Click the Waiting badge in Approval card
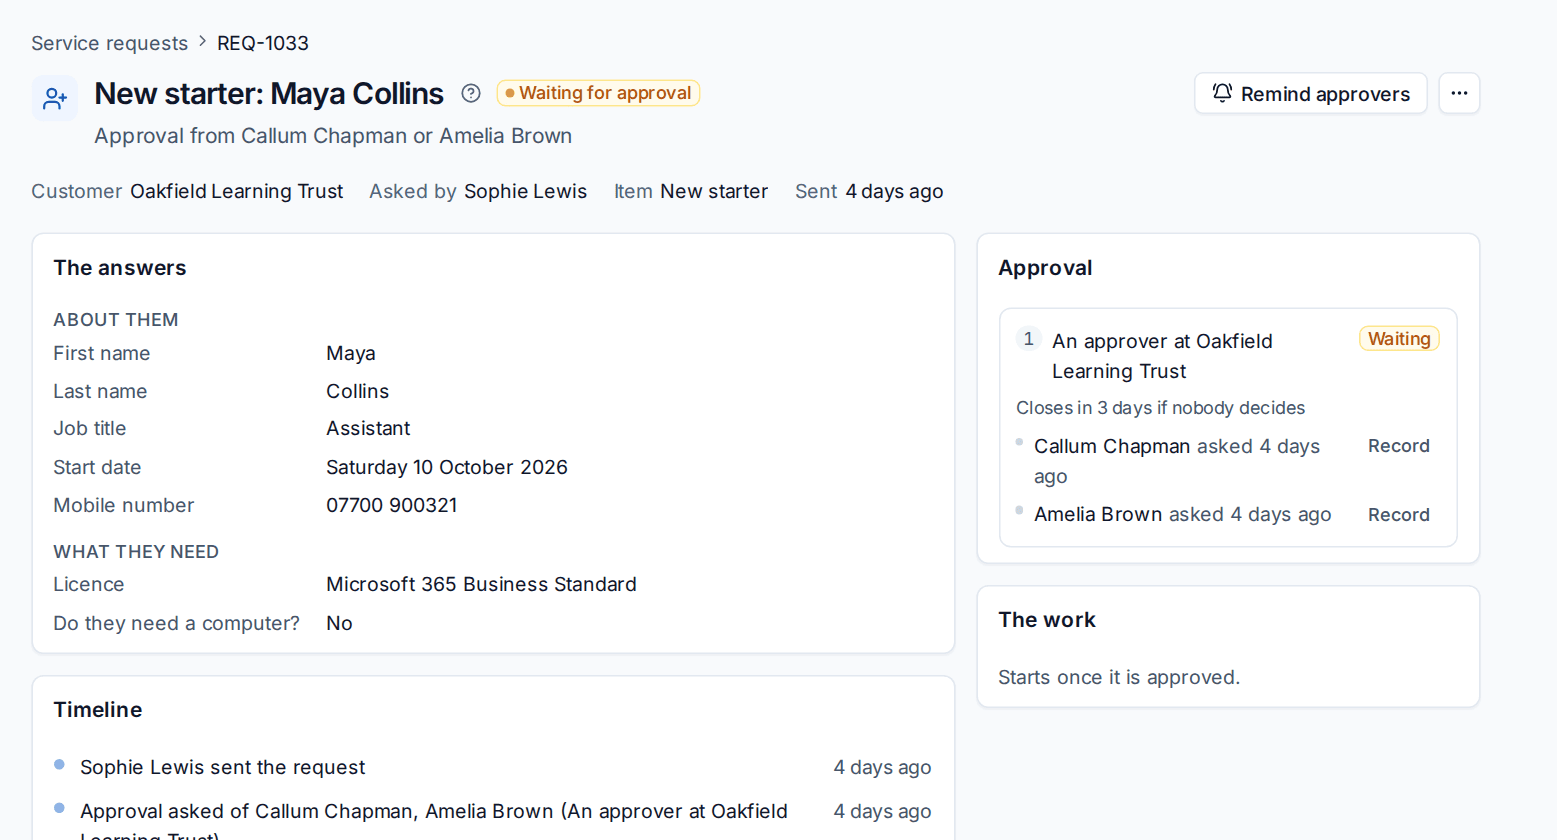 1398,339
